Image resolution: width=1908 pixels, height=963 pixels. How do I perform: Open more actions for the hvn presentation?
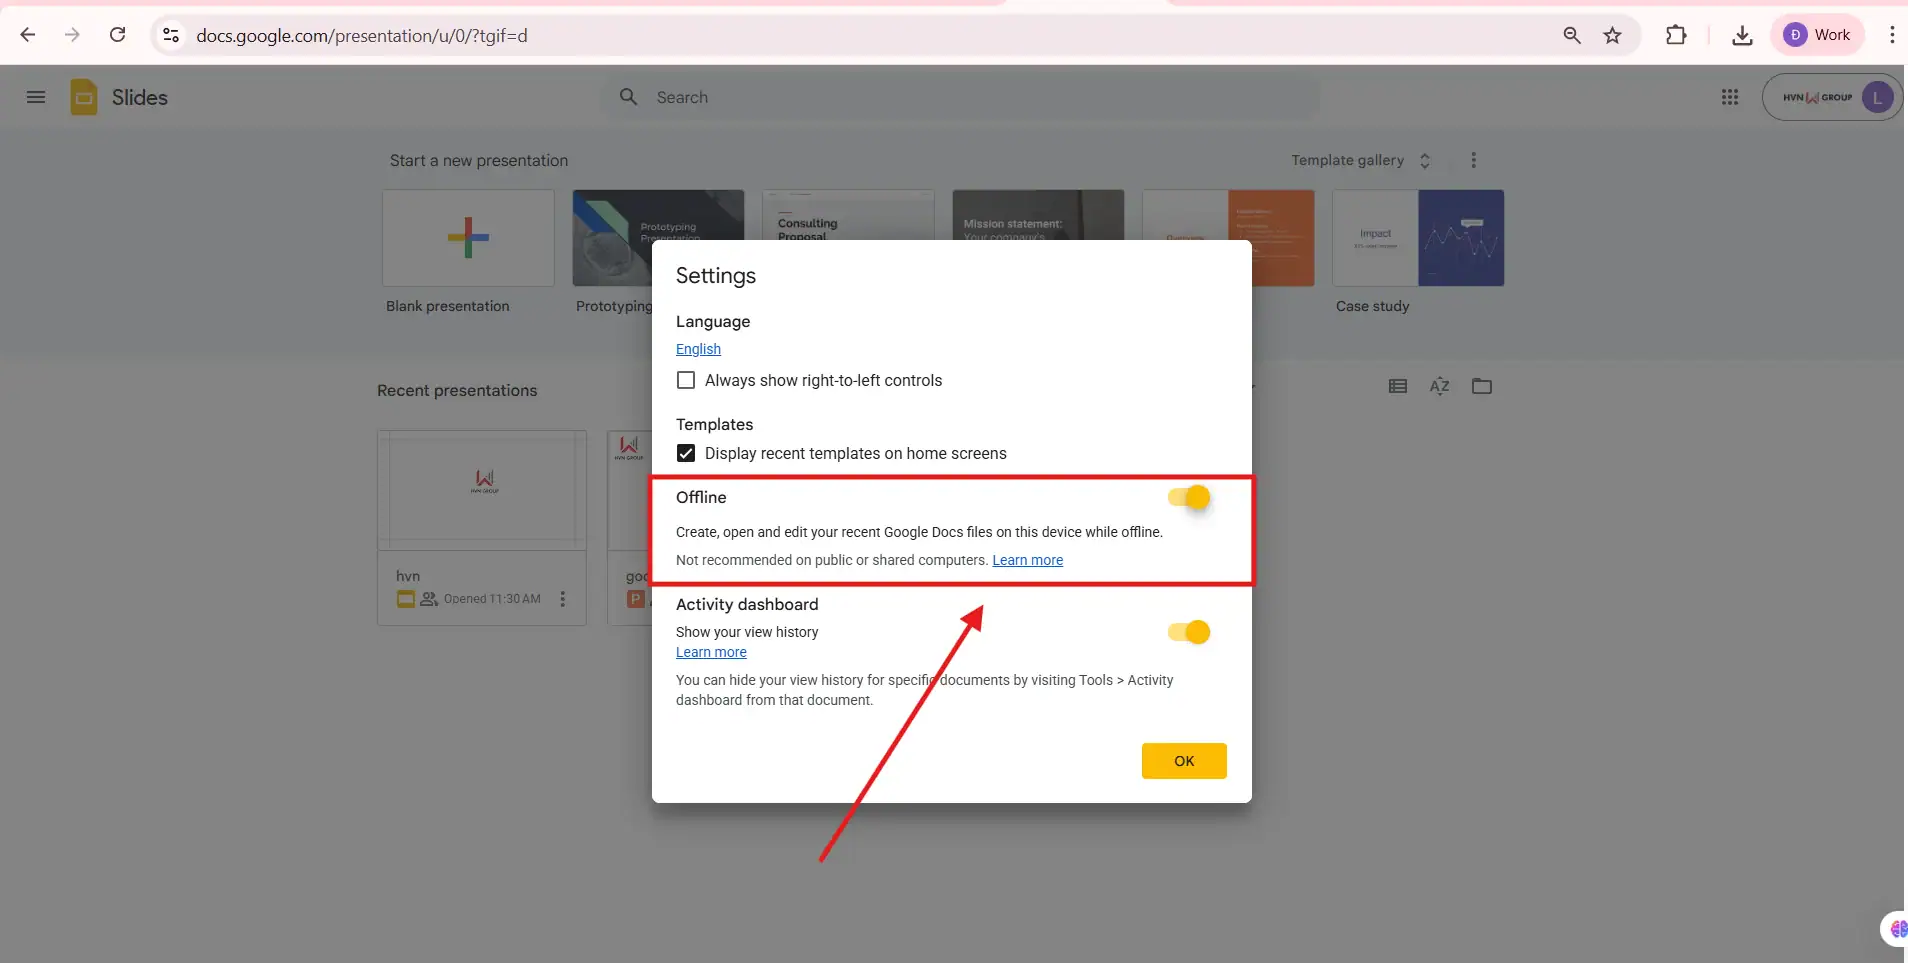[x=562, y=599]
